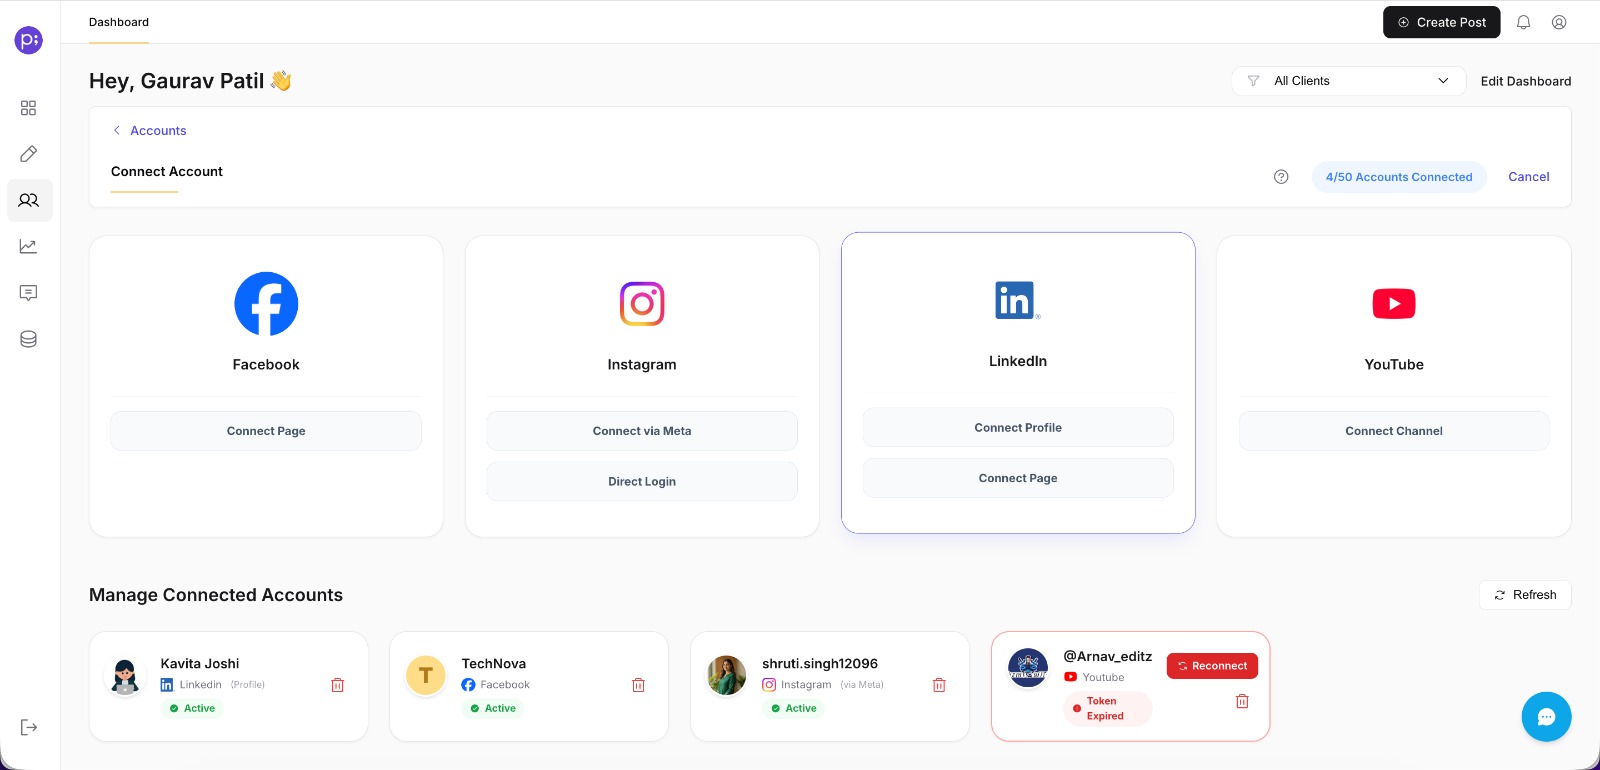Open the chat support bubble
Screen dimensions: 1600x770
1546,717
